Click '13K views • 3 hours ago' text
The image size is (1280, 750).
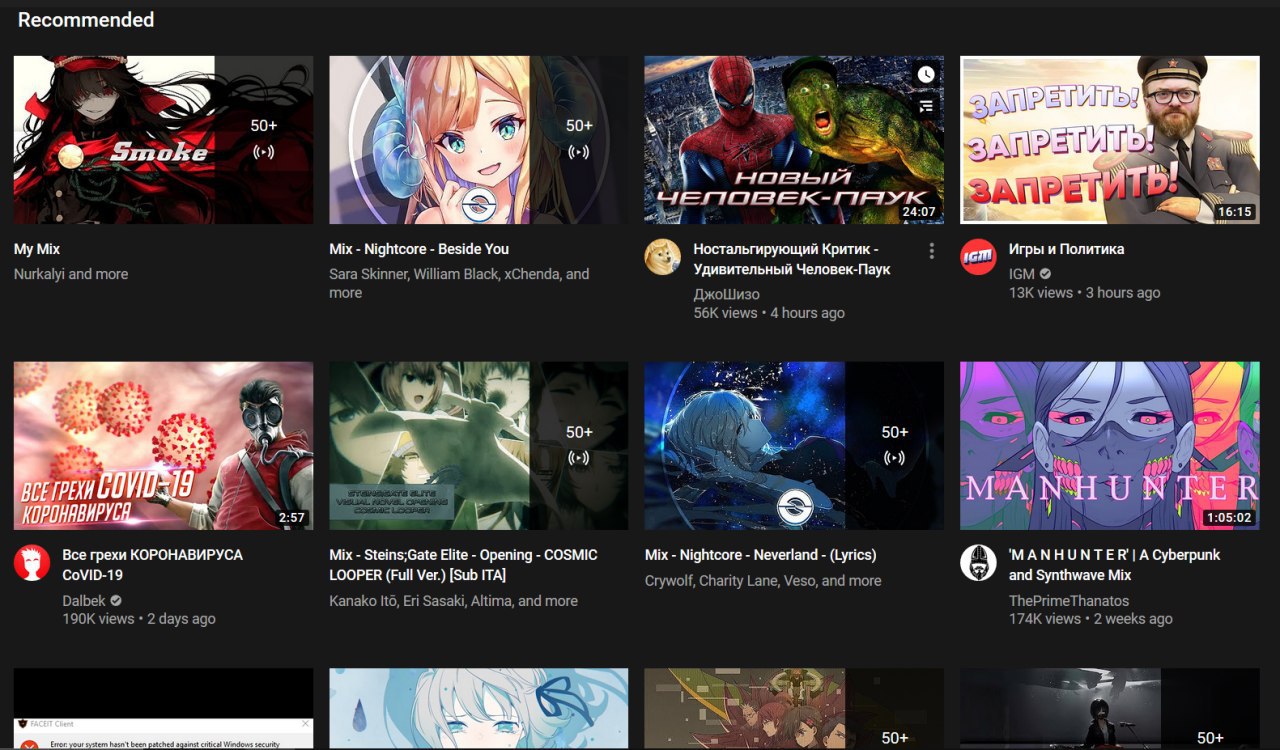[x=1085, y=293]
